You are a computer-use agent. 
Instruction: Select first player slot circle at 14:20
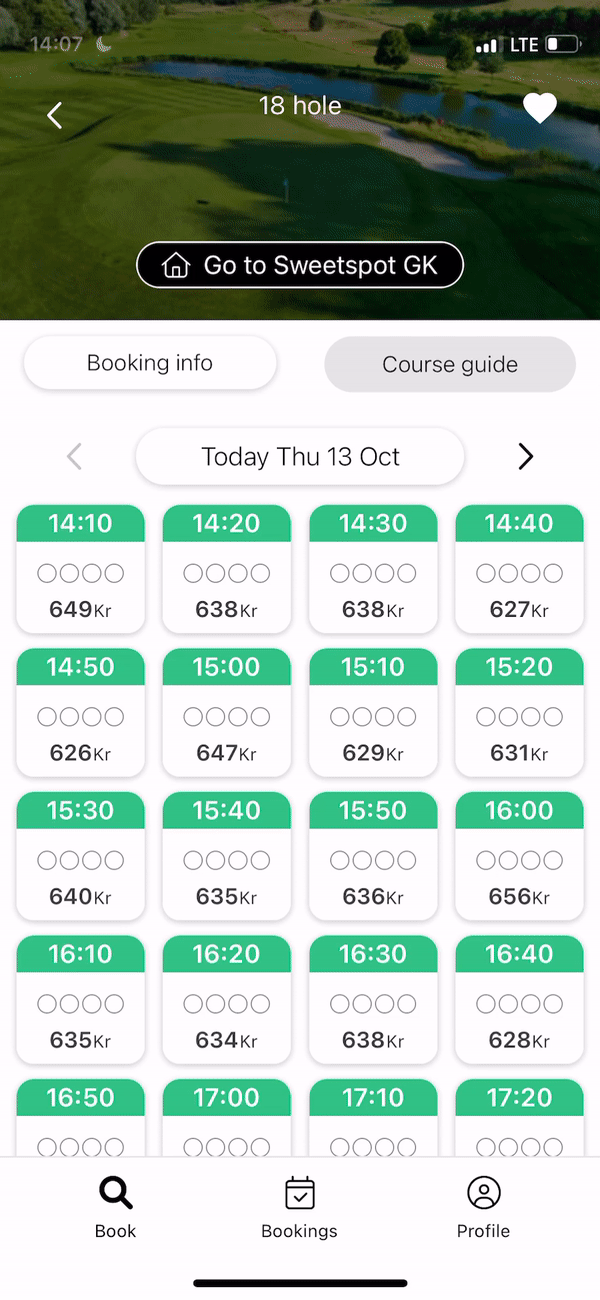click(x=193, y=573)
